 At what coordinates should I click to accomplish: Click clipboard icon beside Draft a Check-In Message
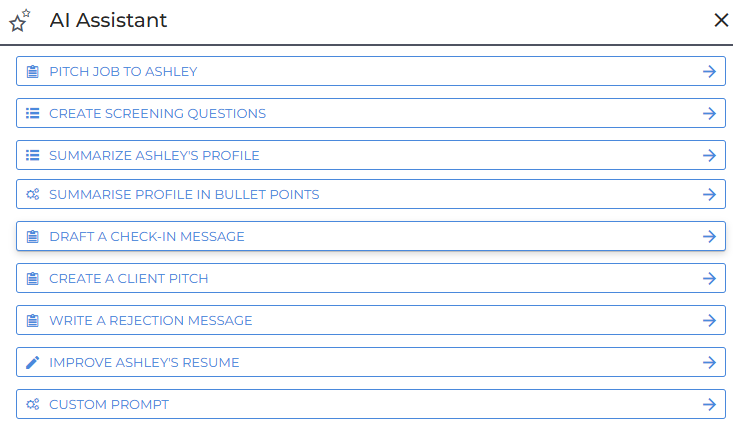click(x=33, y=236)
